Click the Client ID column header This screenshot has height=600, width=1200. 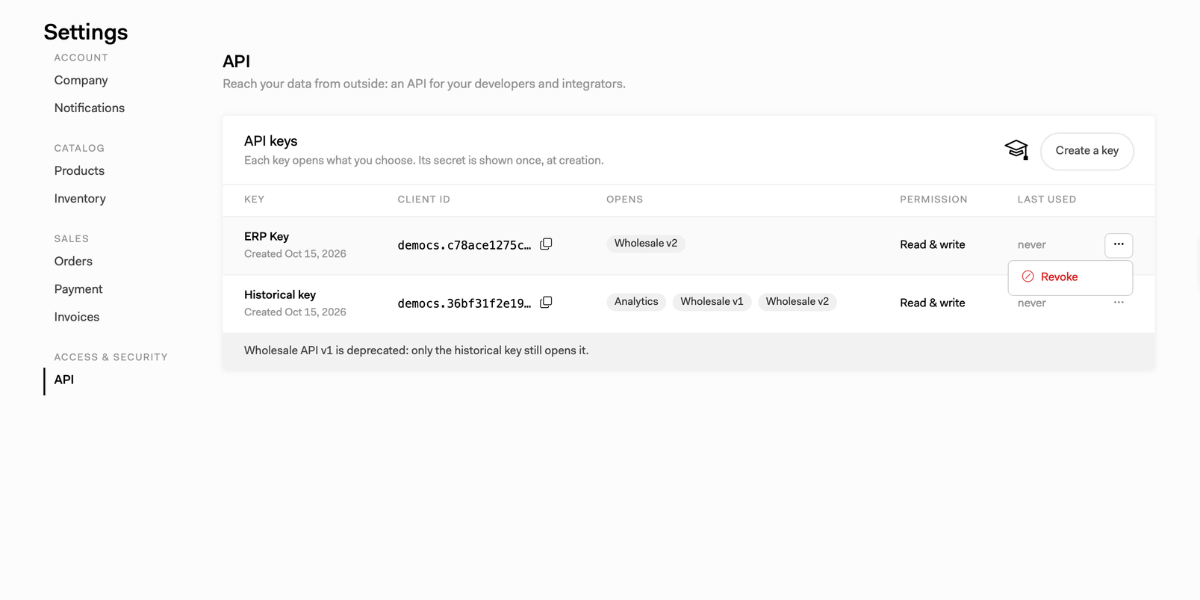click(x=424, y=200)
